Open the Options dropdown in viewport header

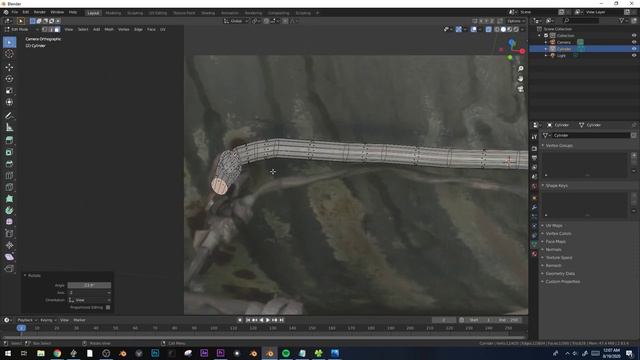(x=516, y=21)
